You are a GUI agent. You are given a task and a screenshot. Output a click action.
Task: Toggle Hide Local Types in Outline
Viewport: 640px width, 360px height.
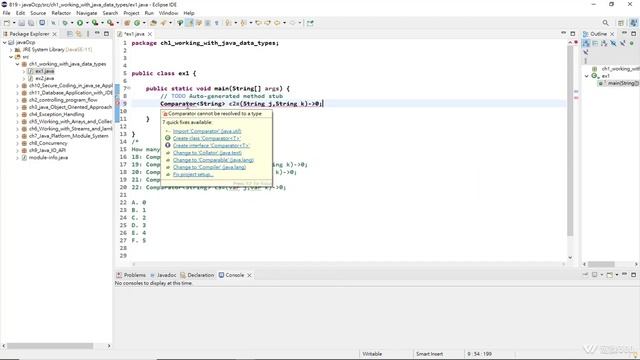click(586, 52)
